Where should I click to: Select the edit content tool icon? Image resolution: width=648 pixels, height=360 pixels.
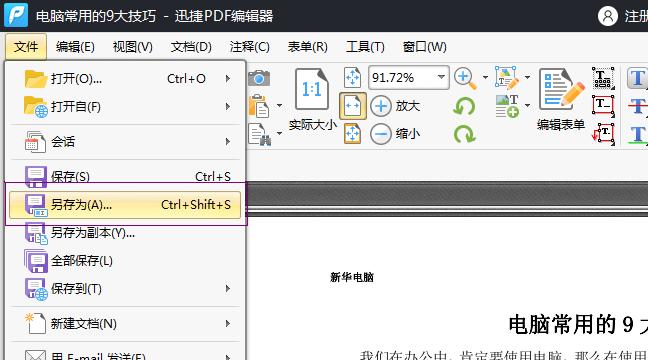click(x=507, y=78)
